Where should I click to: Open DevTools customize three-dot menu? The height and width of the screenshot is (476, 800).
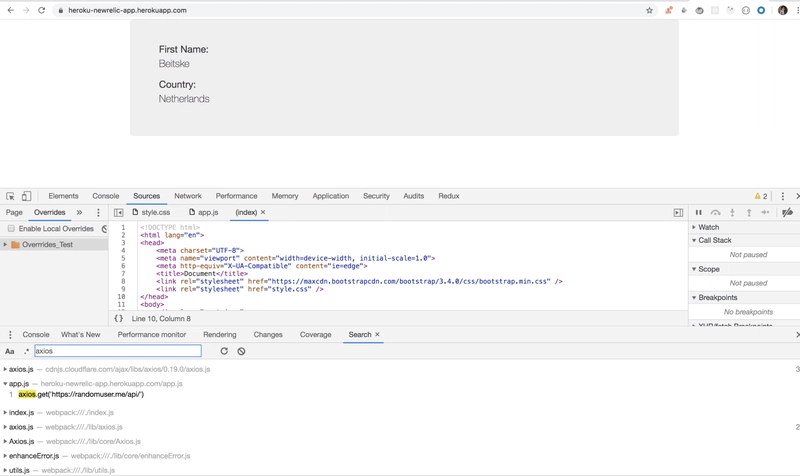click(x=783, y=196)
